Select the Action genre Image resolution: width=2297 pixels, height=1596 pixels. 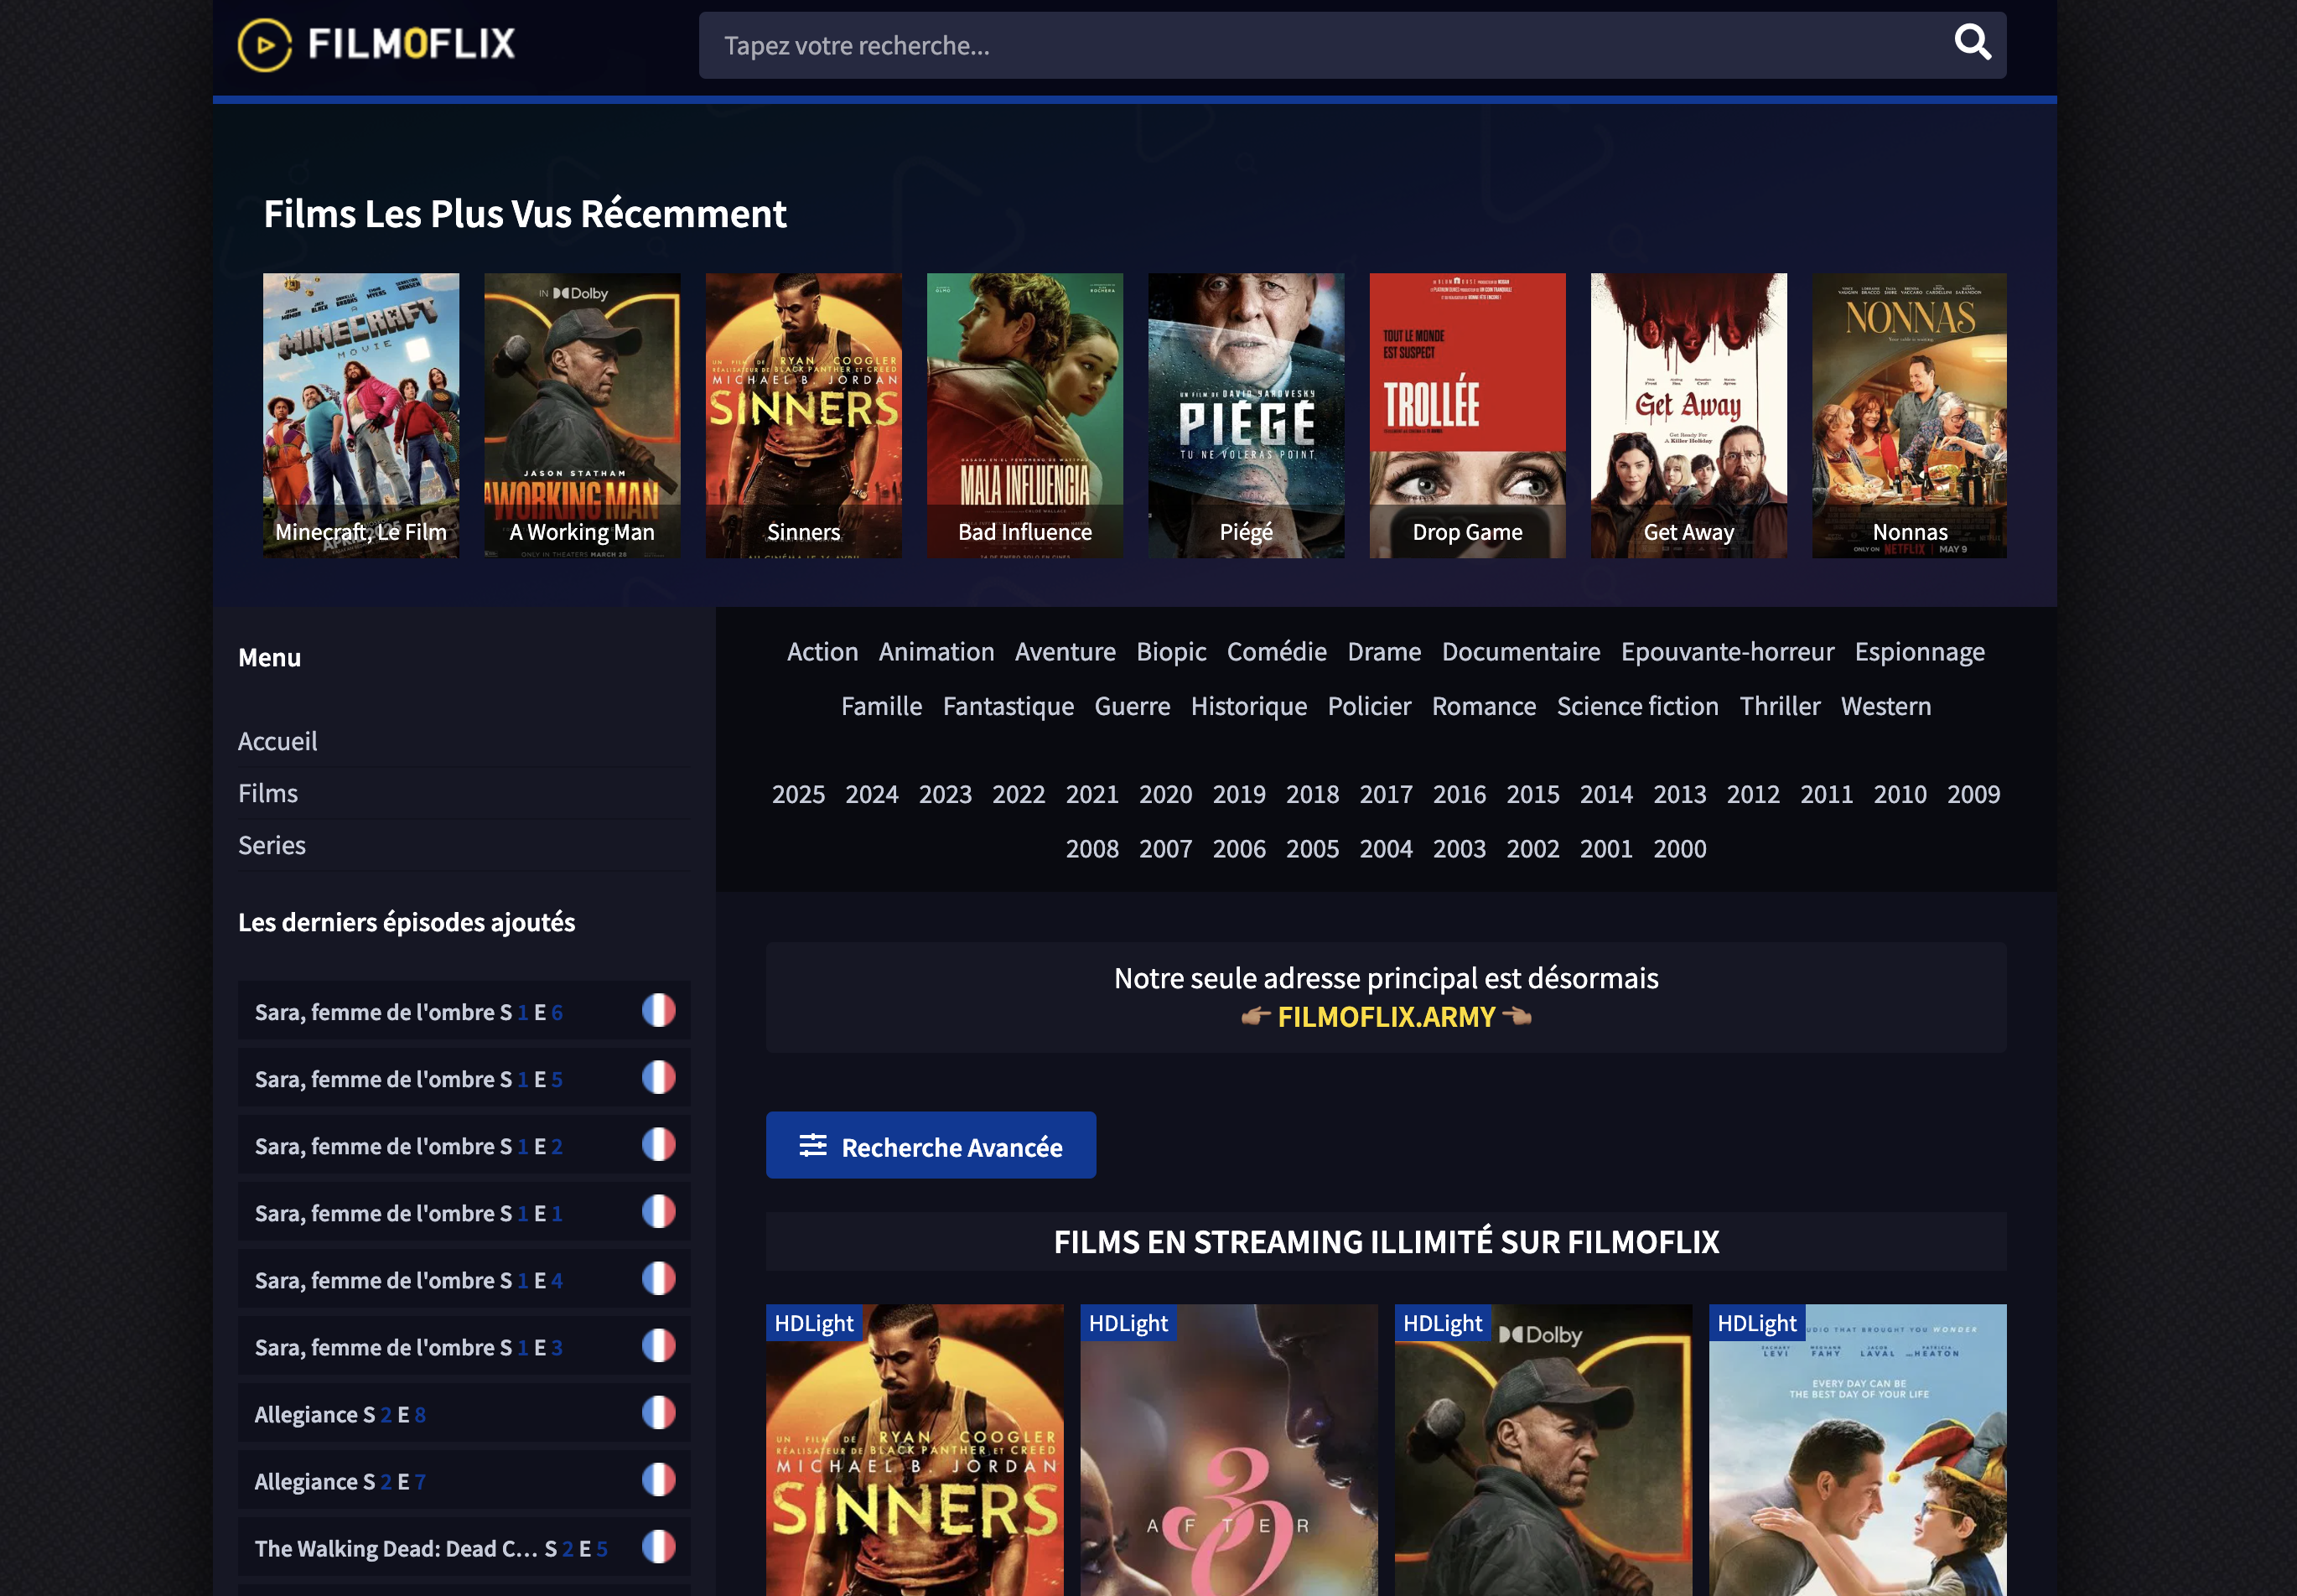point(822,652)
